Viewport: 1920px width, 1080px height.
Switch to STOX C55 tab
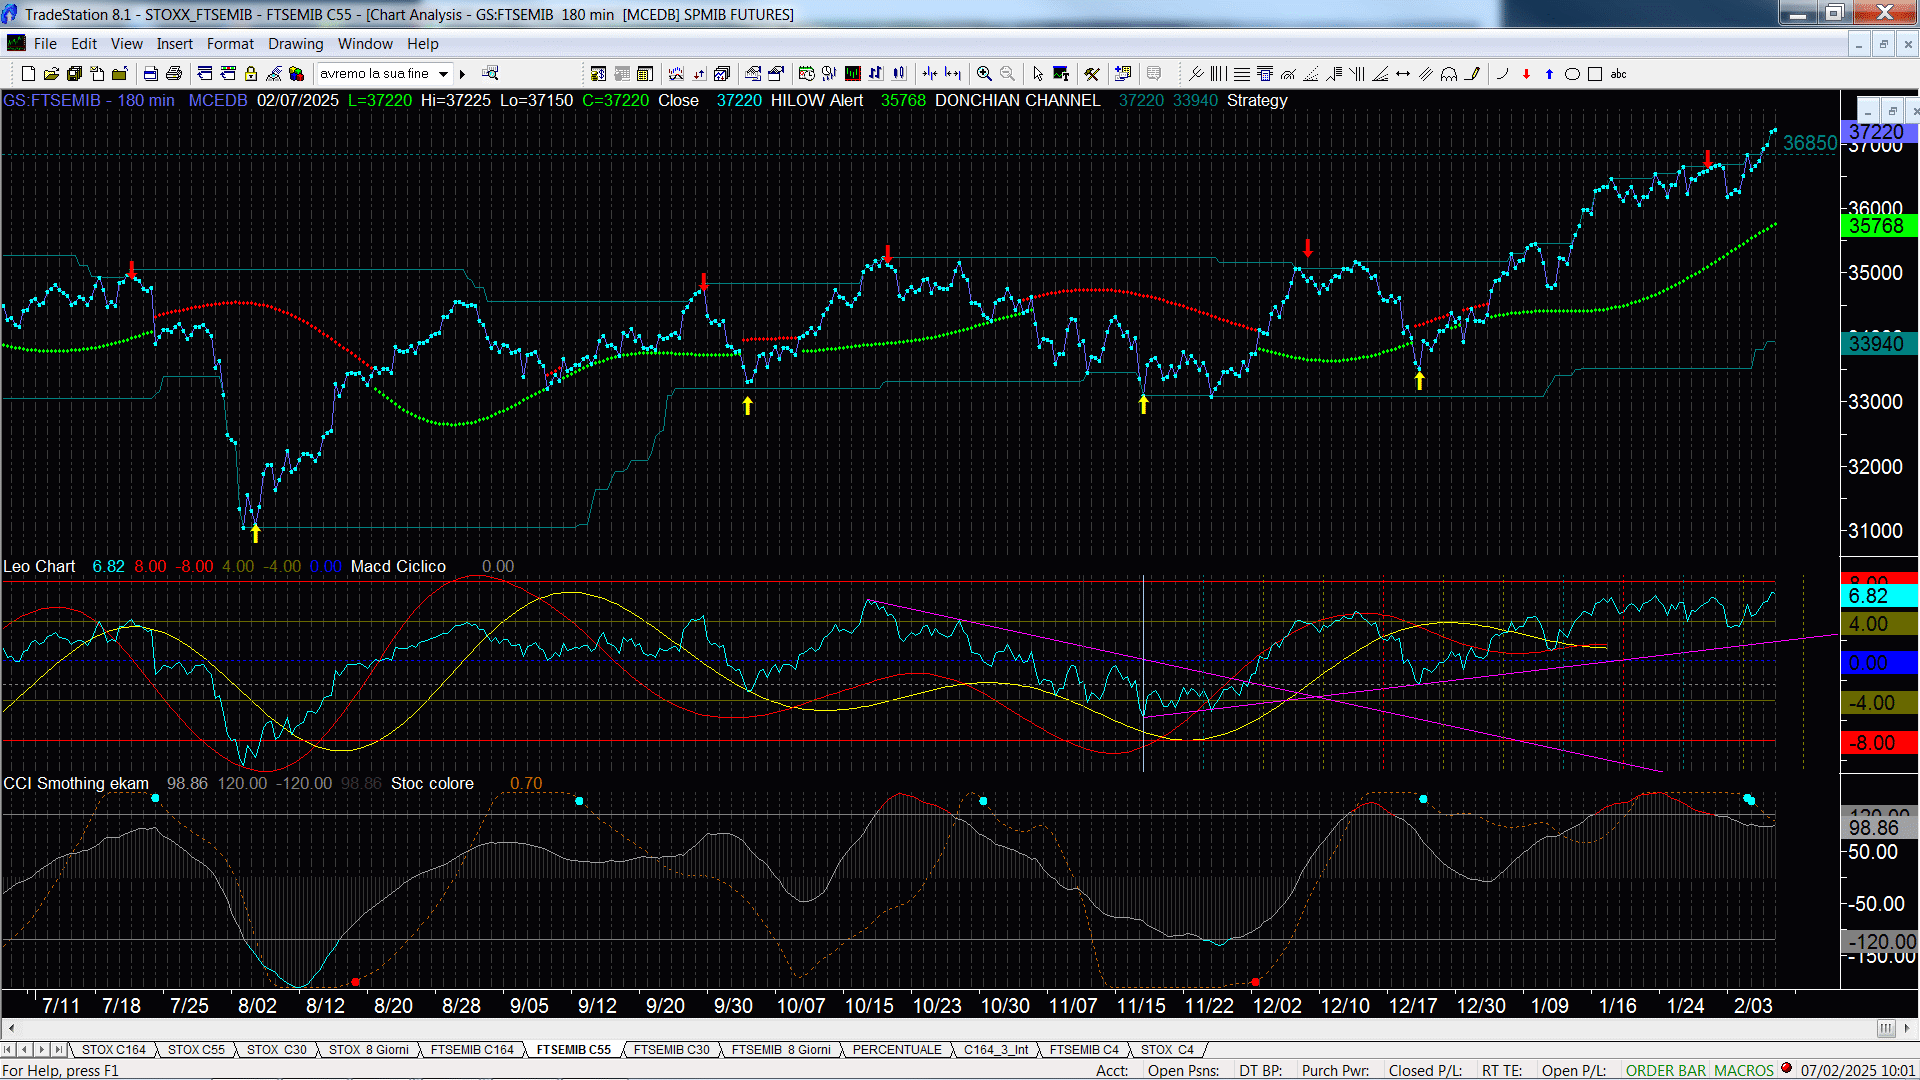(x=196, y=1050)
